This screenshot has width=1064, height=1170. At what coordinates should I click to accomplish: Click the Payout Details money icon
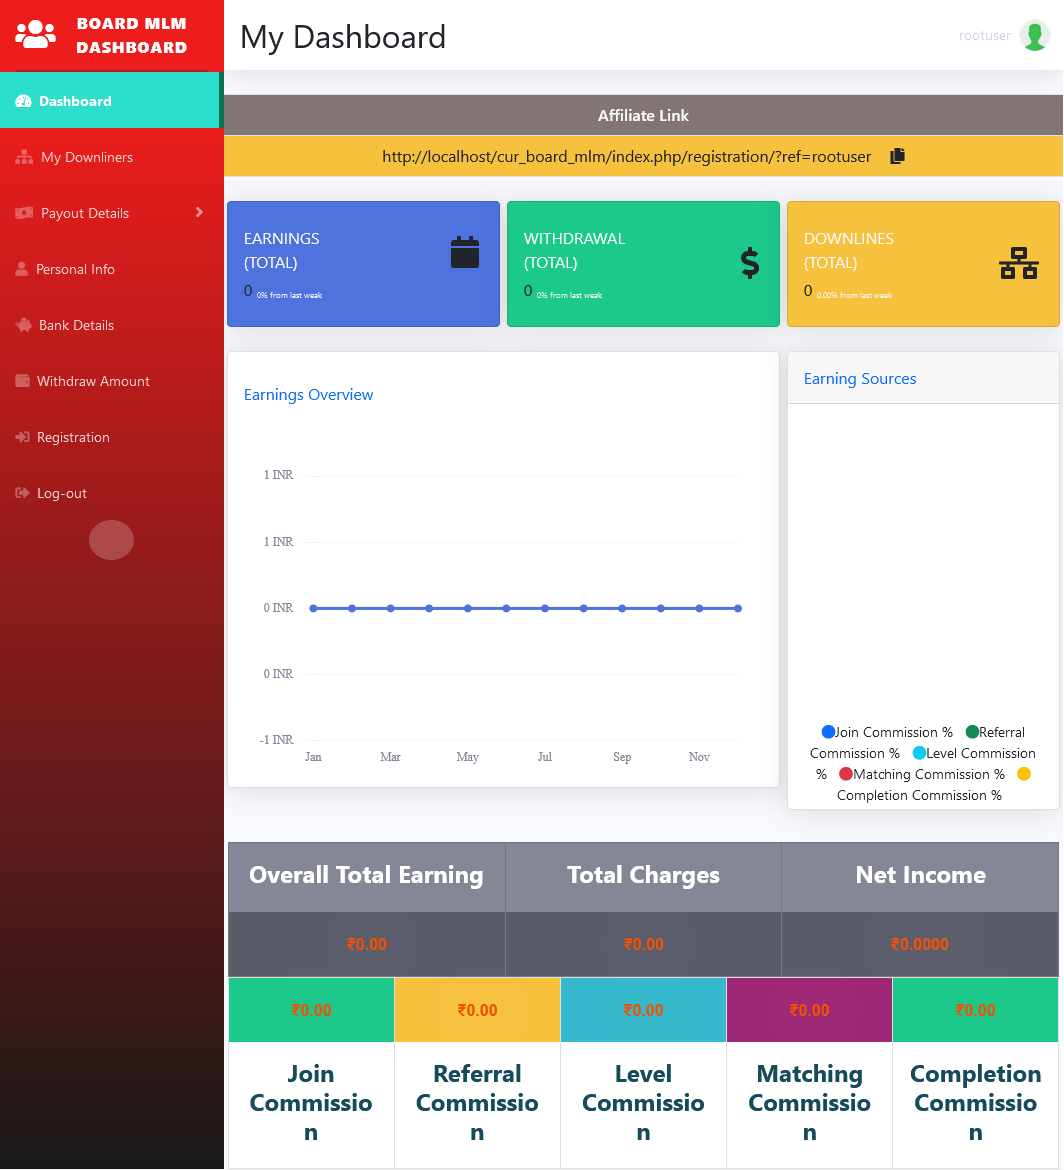point(24,213)
